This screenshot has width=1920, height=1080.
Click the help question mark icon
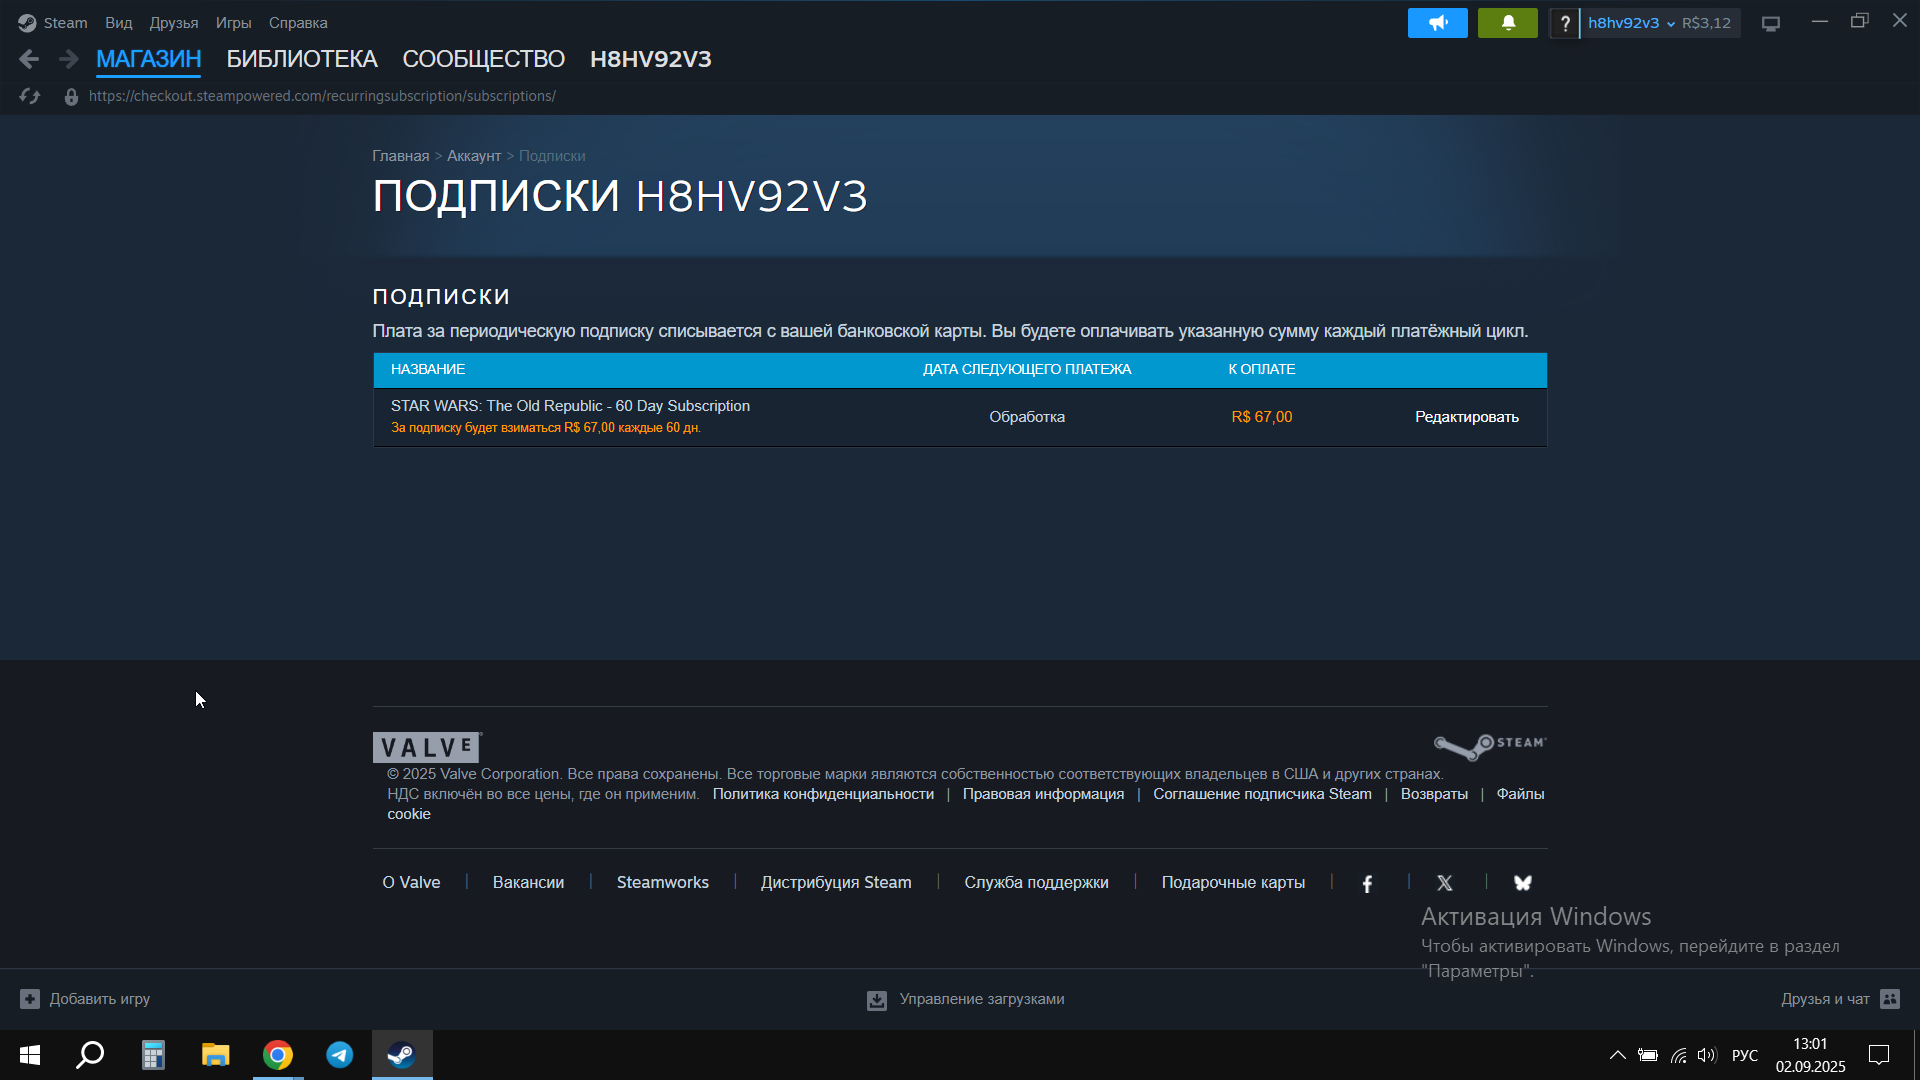1564,23
